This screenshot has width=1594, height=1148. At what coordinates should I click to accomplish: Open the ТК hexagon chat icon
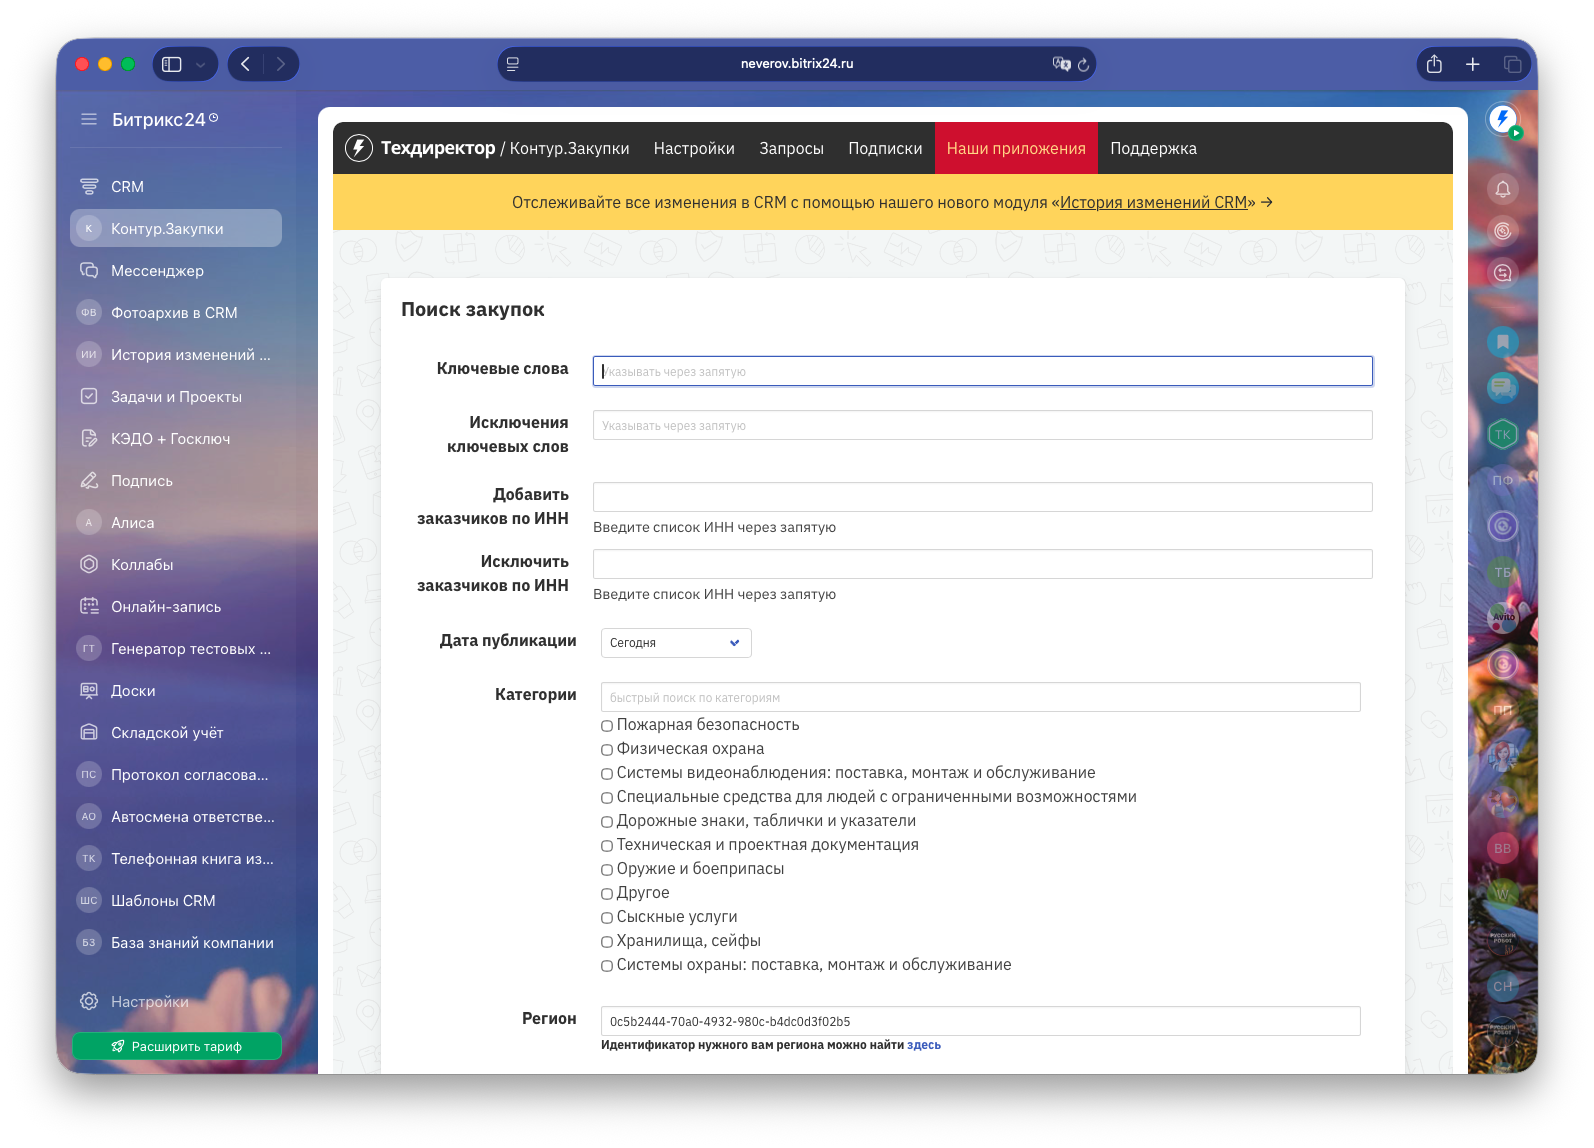point(1502,434)
